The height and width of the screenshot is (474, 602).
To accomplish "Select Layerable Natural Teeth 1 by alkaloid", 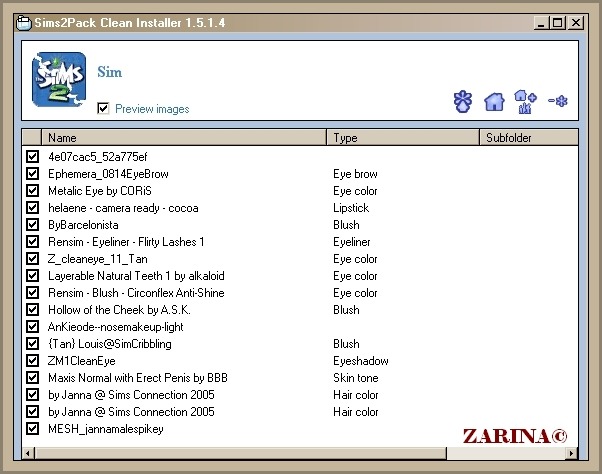I will (136, 276).
